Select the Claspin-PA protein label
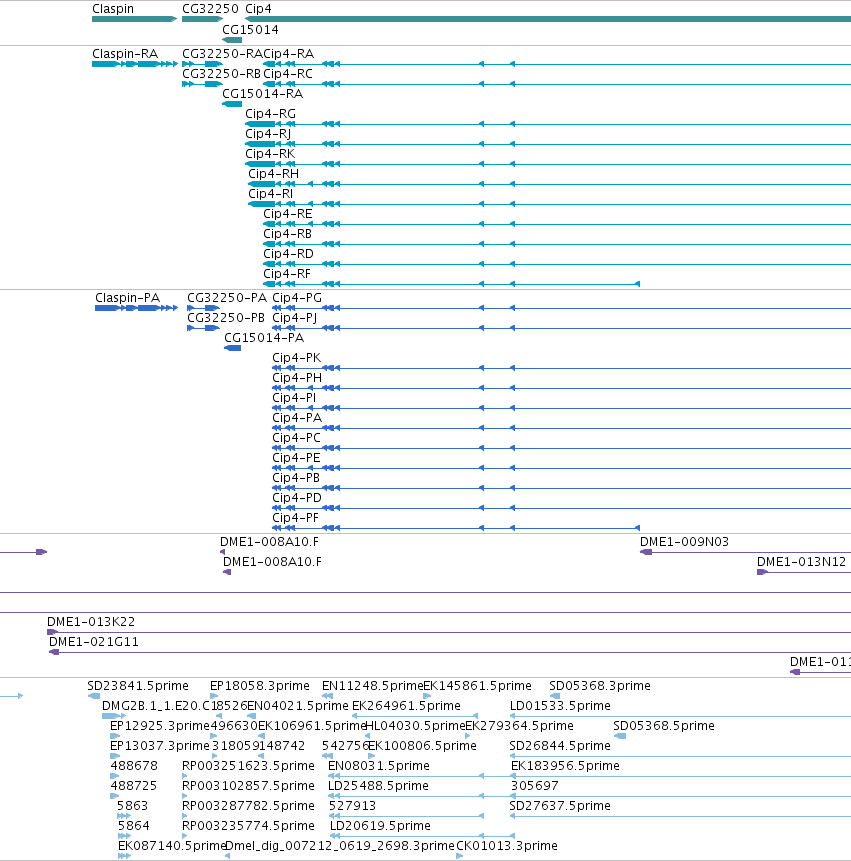This screenshot has width=851, height=861. [x=127, y=298]
